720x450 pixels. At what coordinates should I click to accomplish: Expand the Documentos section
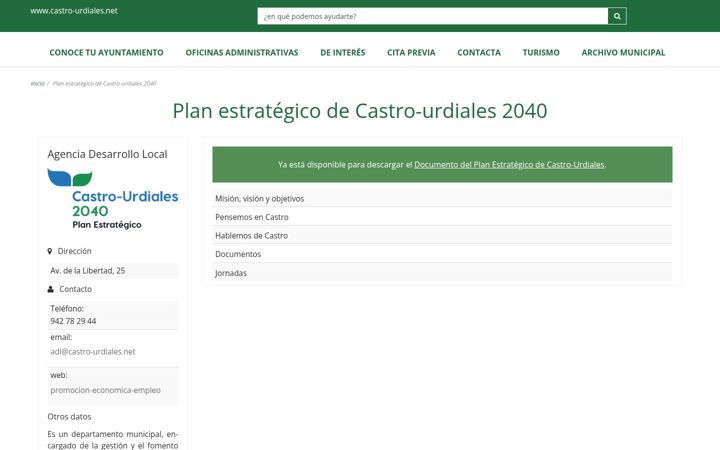click(x=442, y=254)
